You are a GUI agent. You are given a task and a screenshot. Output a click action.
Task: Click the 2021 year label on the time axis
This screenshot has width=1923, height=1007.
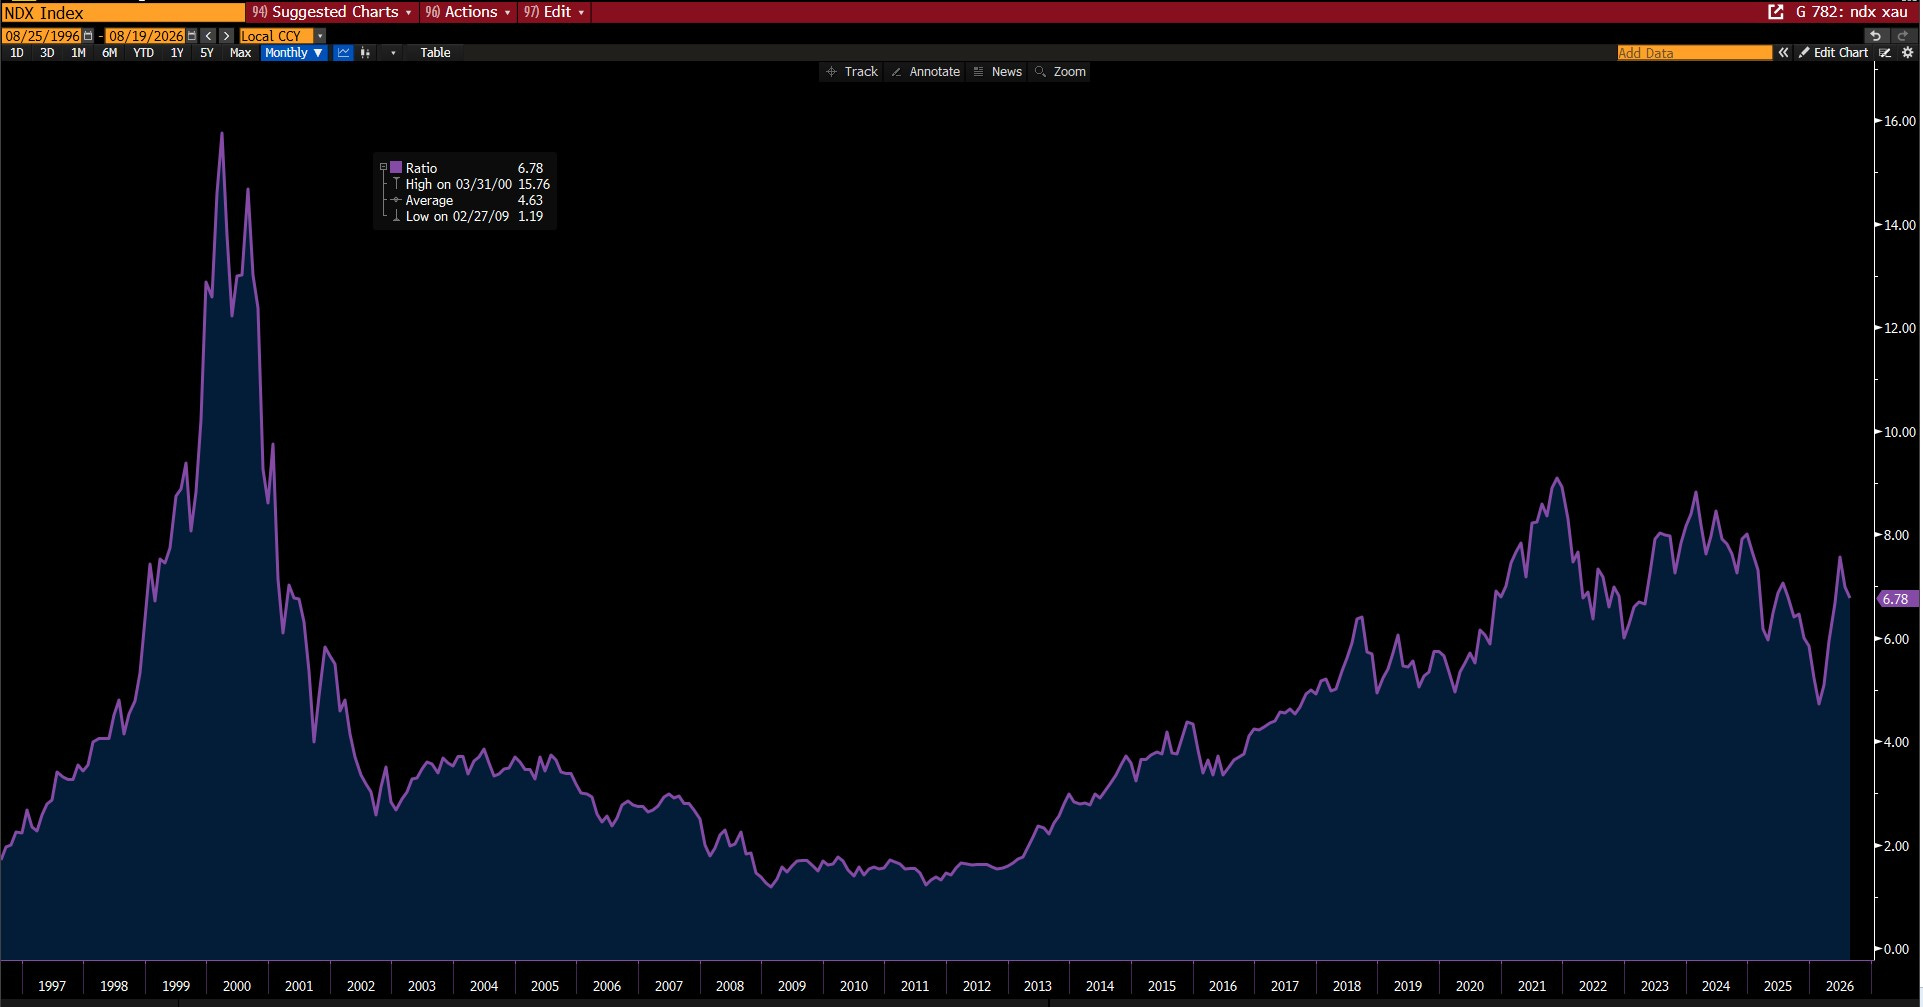1532,986
